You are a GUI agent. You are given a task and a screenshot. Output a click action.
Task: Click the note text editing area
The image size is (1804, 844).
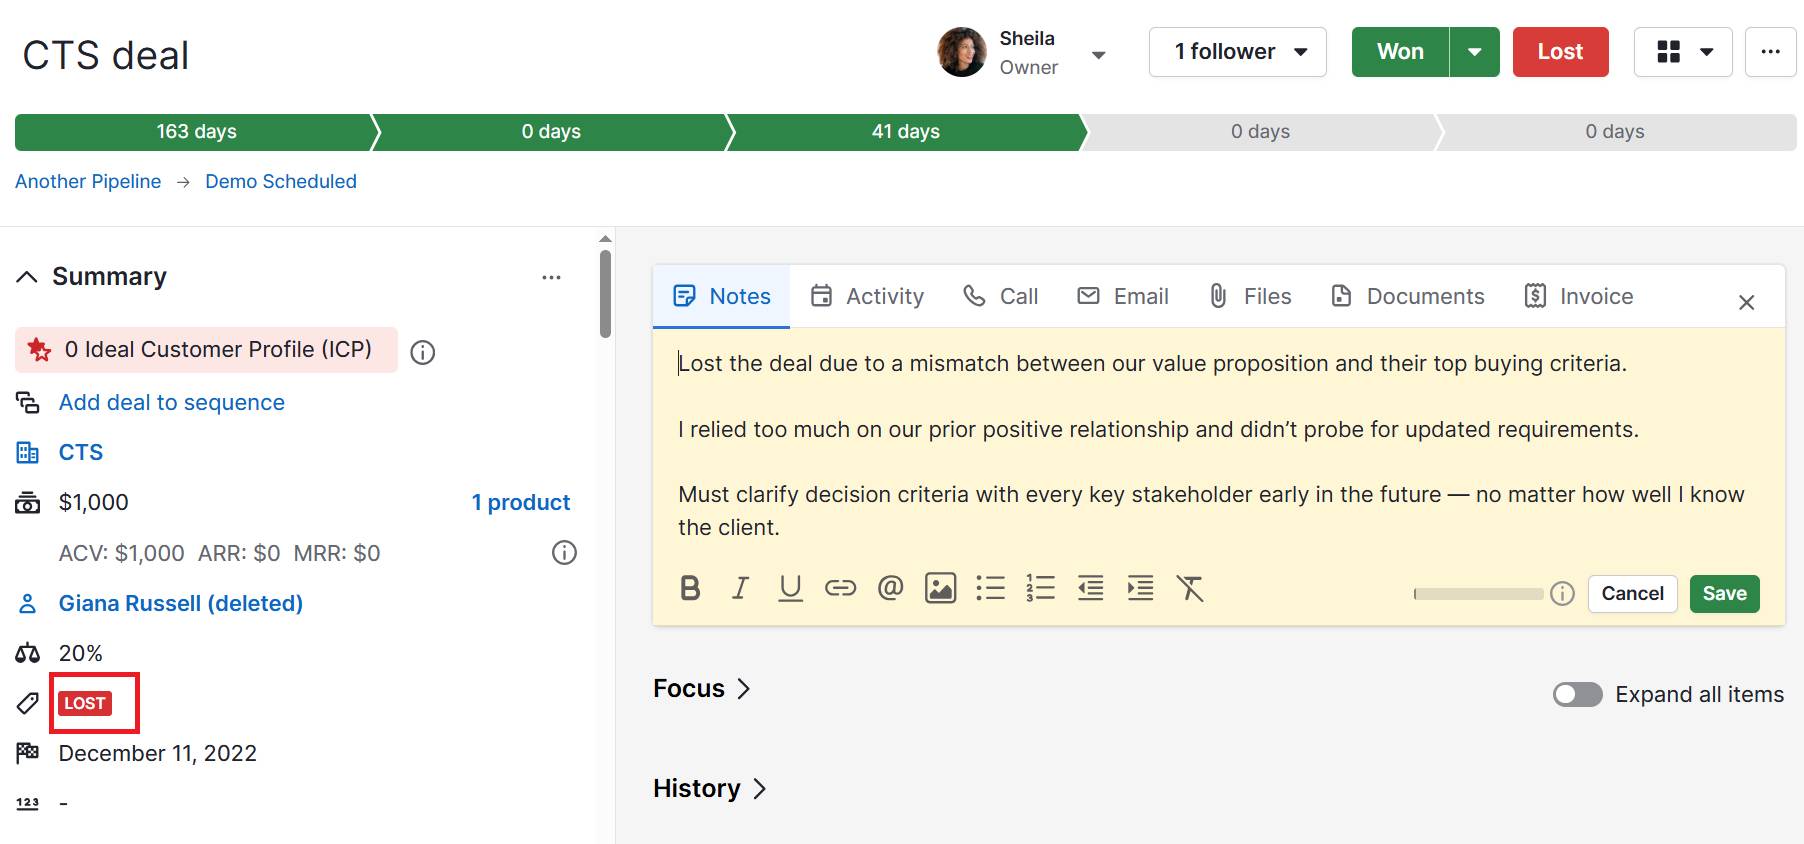[x=1218, y=445]
